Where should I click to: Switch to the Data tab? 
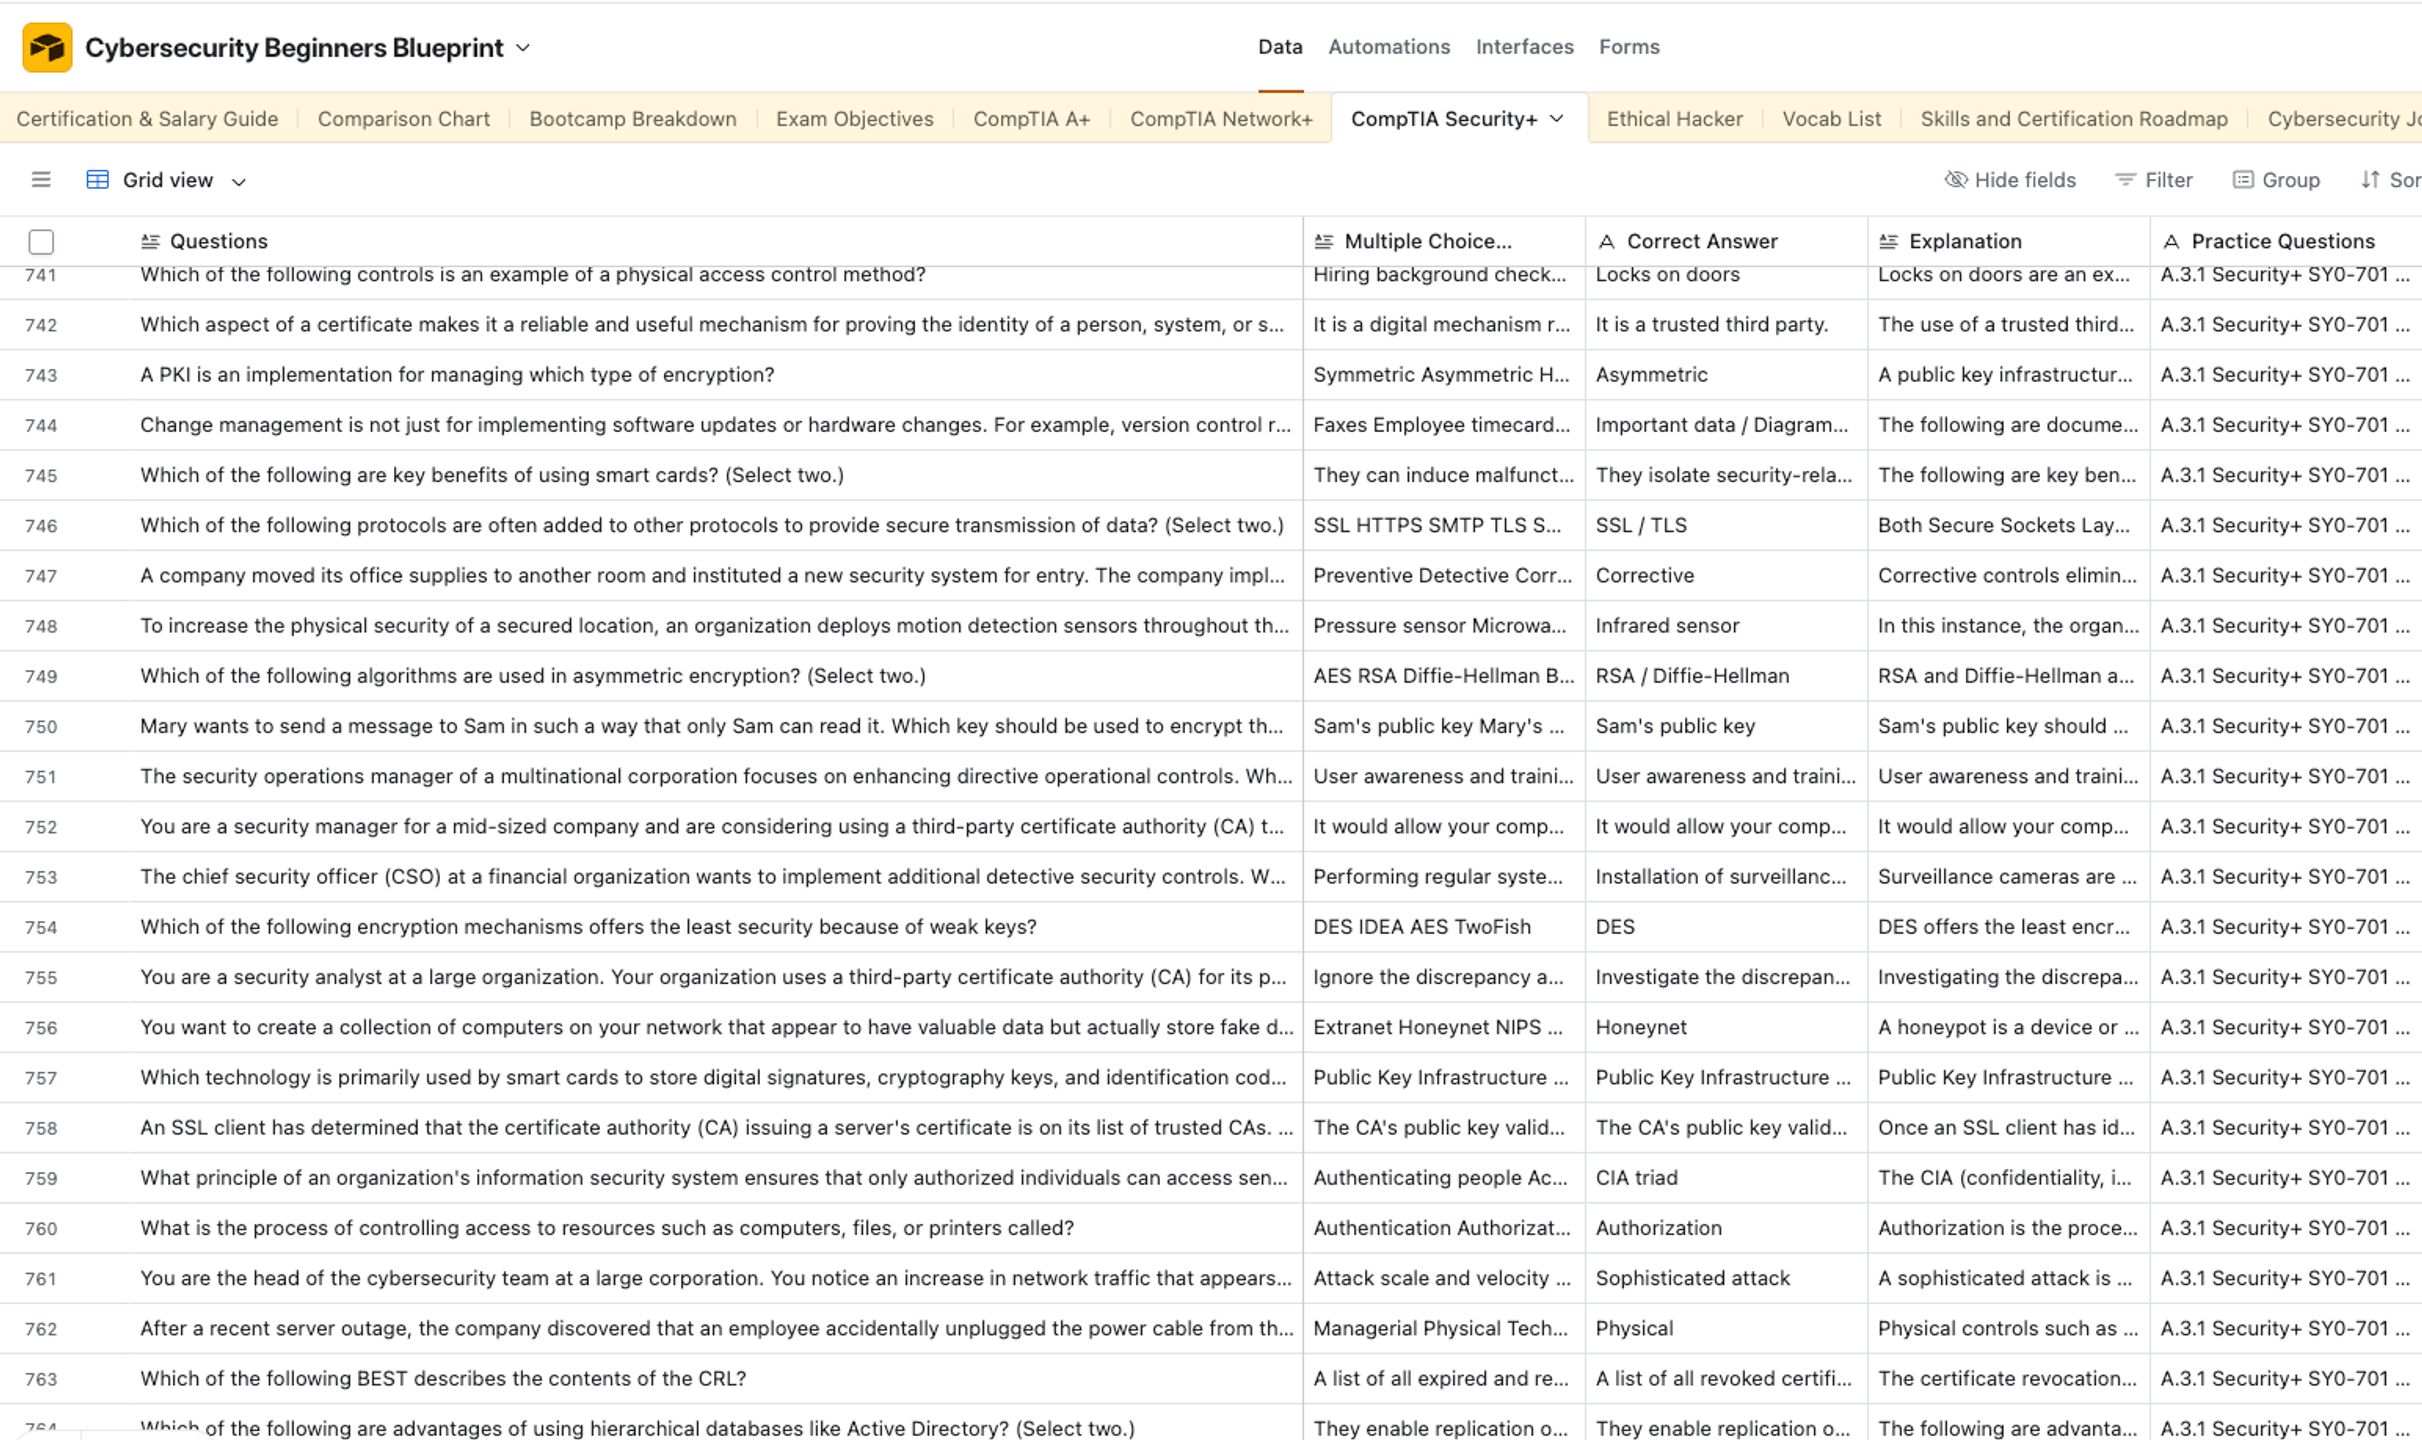(x=1280, y=47)
